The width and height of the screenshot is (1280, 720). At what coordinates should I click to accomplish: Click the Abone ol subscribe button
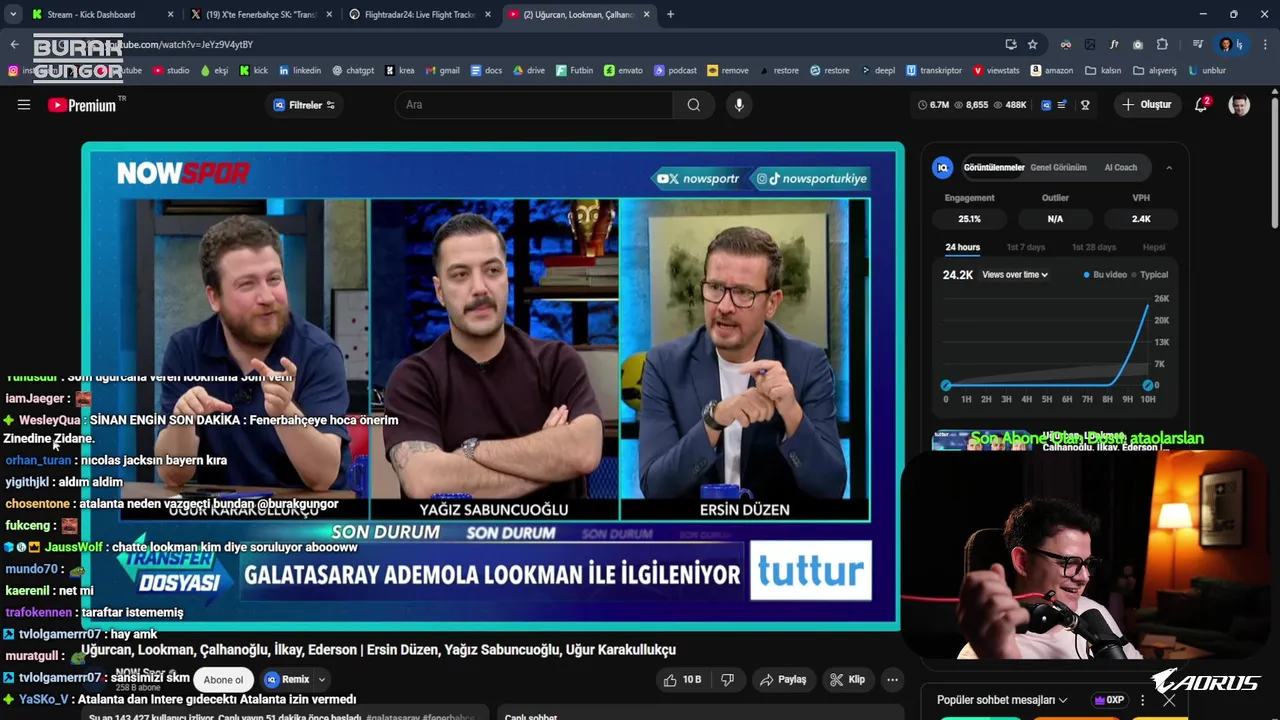point(223,680)
